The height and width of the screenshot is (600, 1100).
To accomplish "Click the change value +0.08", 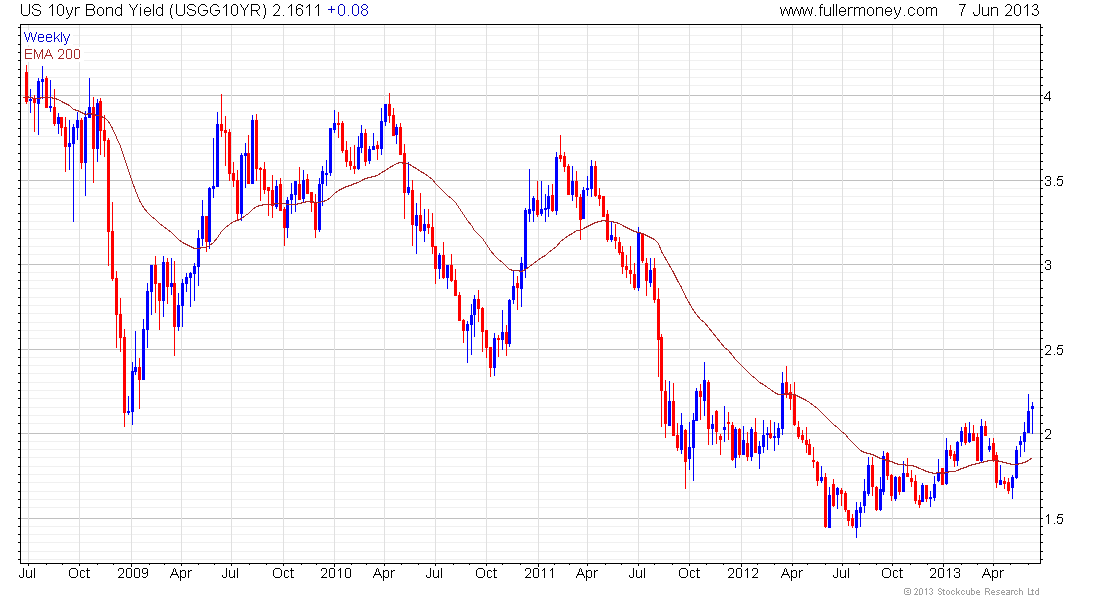I will click(x=348, y=11).
